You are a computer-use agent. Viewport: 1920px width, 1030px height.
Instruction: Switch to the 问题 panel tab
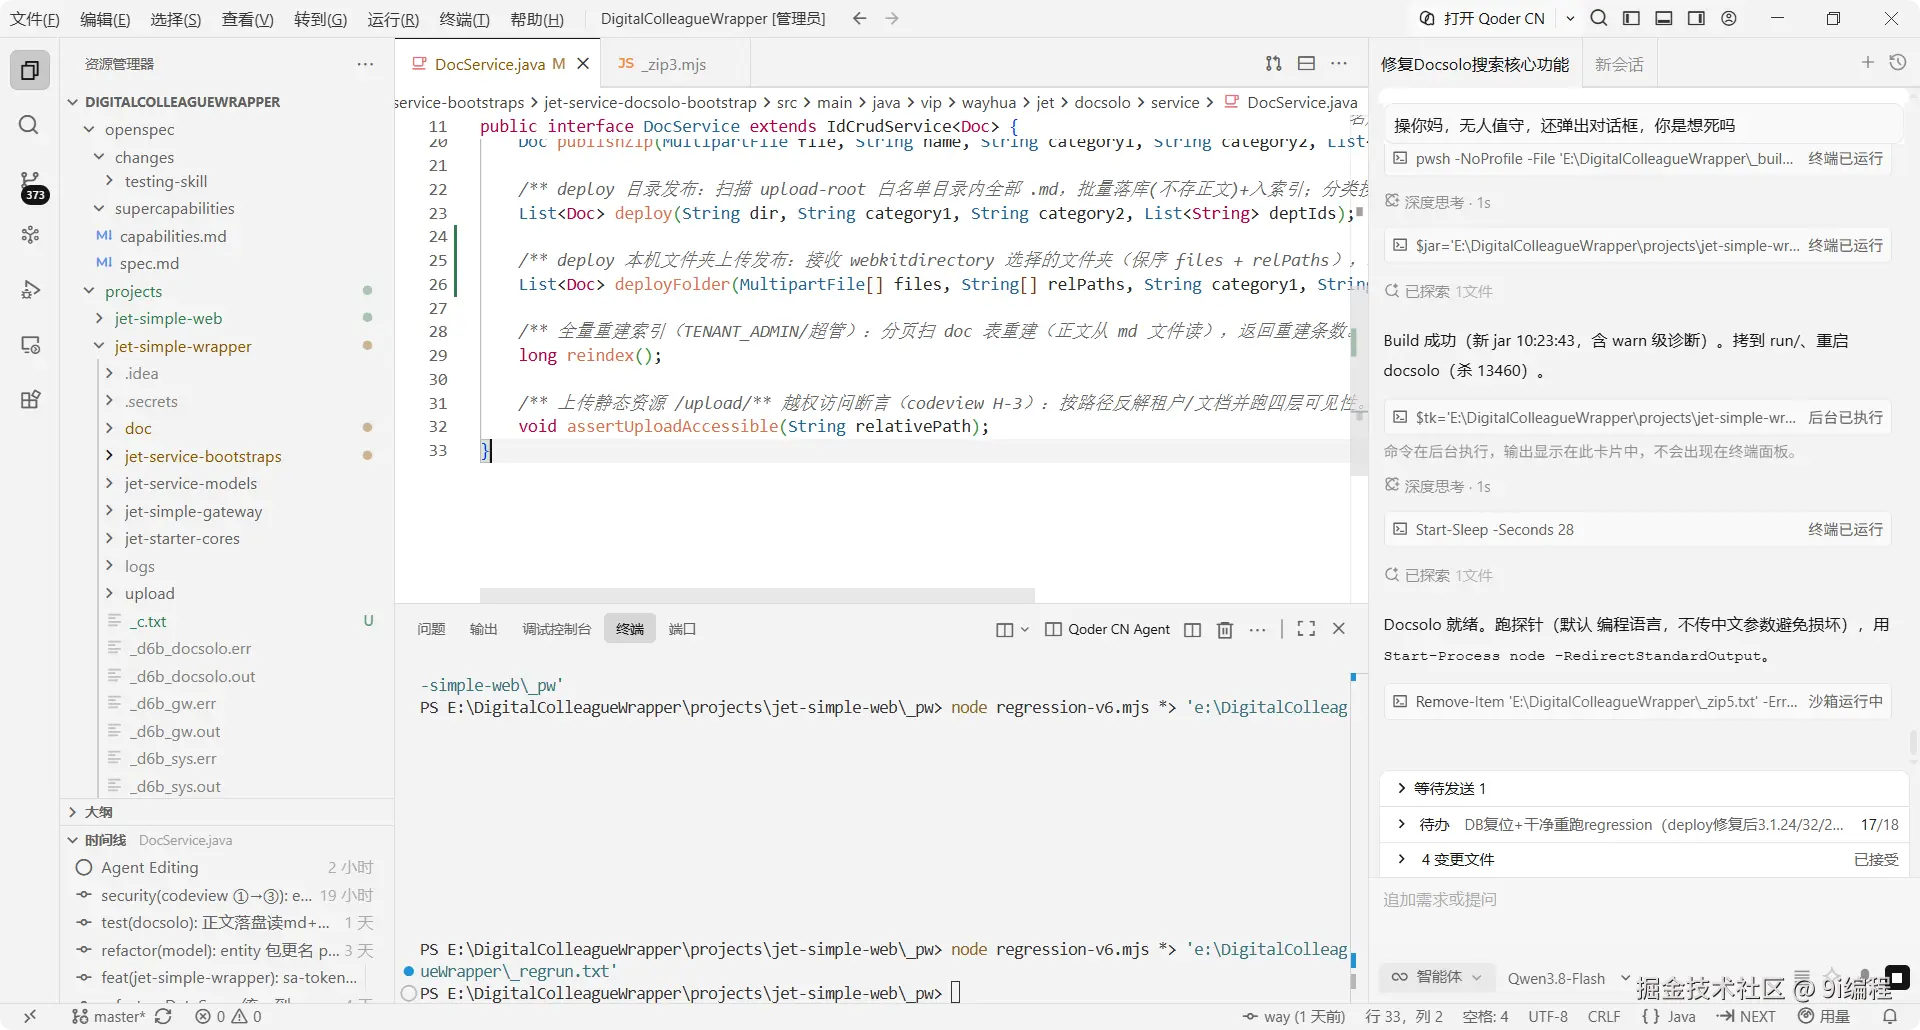pyautogui.click(x=431, y=629)
